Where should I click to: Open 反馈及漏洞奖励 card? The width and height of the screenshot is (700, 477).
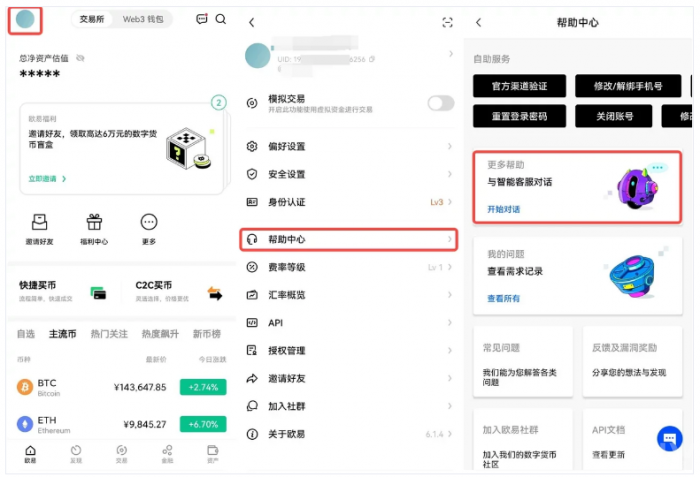pos(633,362)
